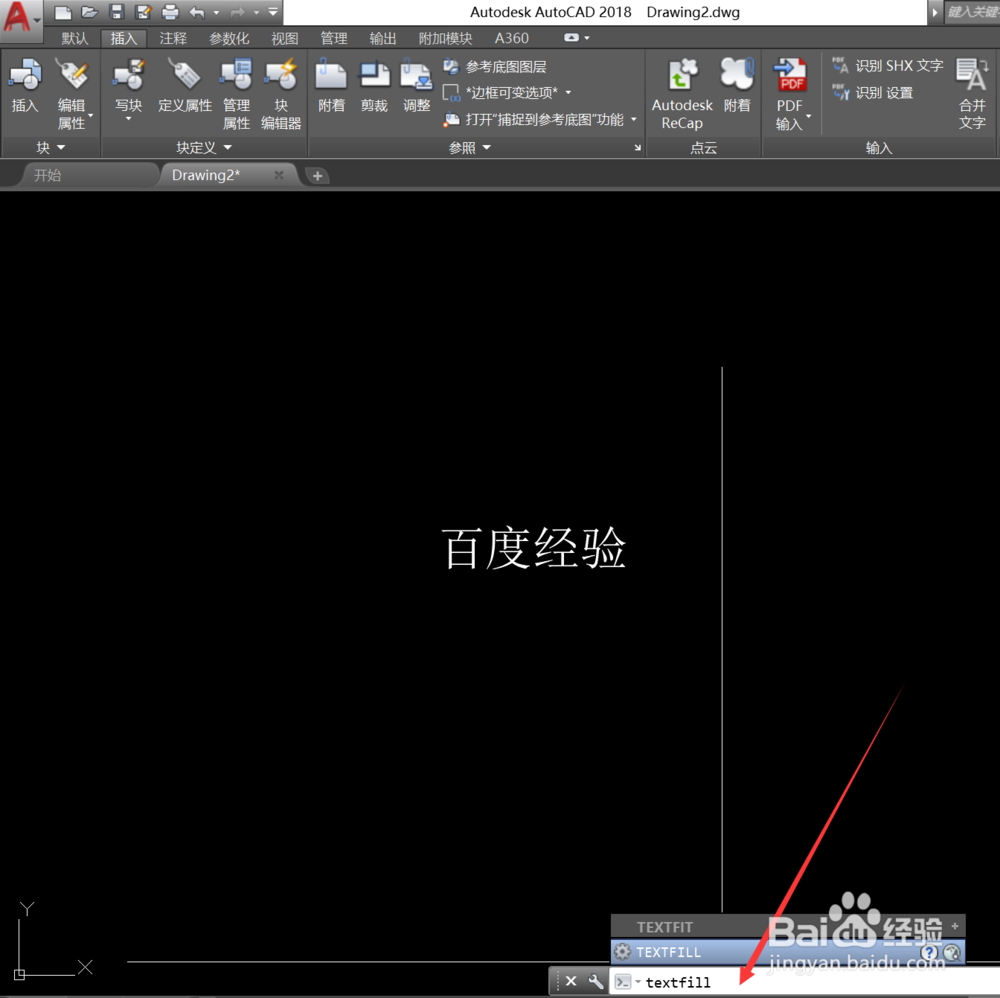Switch to the View (视图) ribbon tab
Image resolution: width=1000 pixels, height=998 pixels.
(284, 38)
